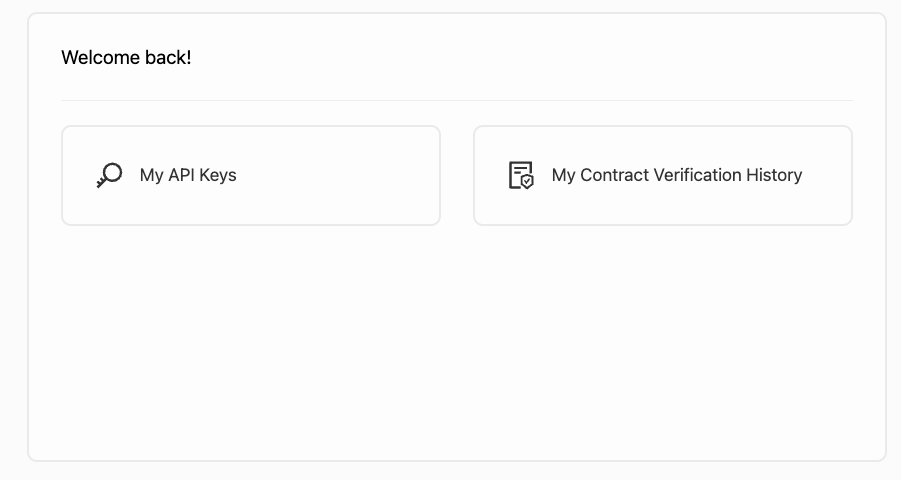901x480 pixels.
Task: Click empty space right of the API Keys label
Action: tap(340, 175)
